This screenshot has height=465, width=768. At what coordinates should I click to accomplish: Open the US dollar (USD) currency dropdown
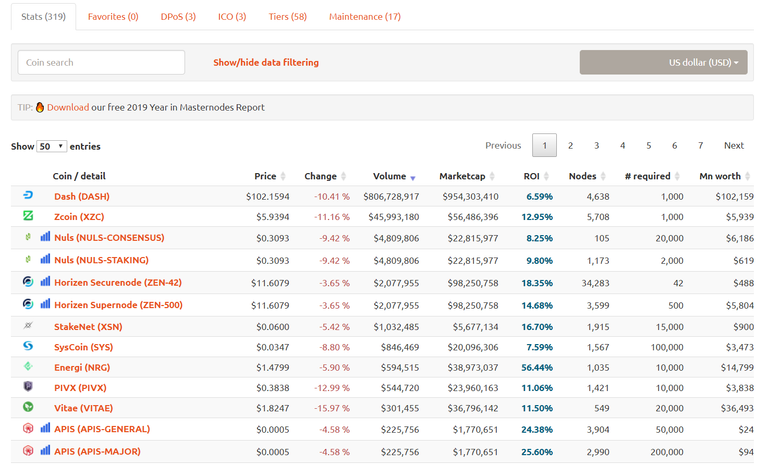(x=664, y=62)
